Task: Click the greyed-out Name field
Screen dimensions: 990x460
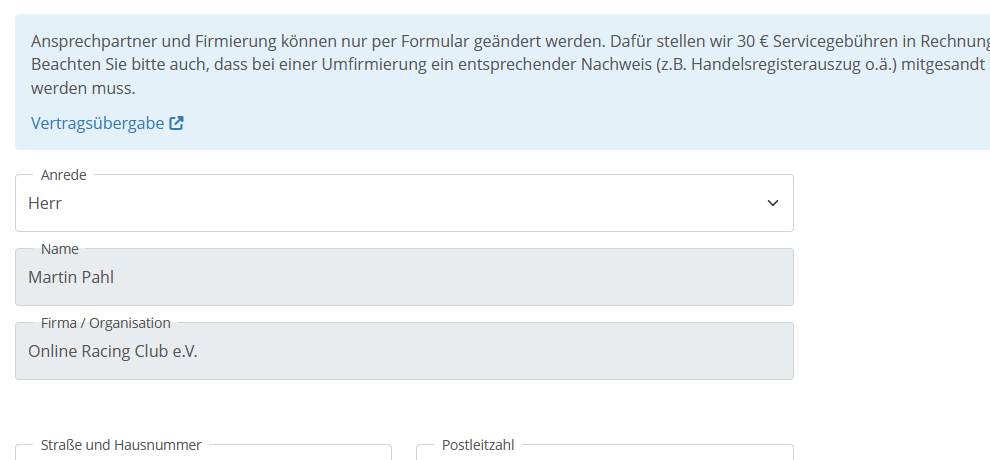Action: [x=404, y=277]
